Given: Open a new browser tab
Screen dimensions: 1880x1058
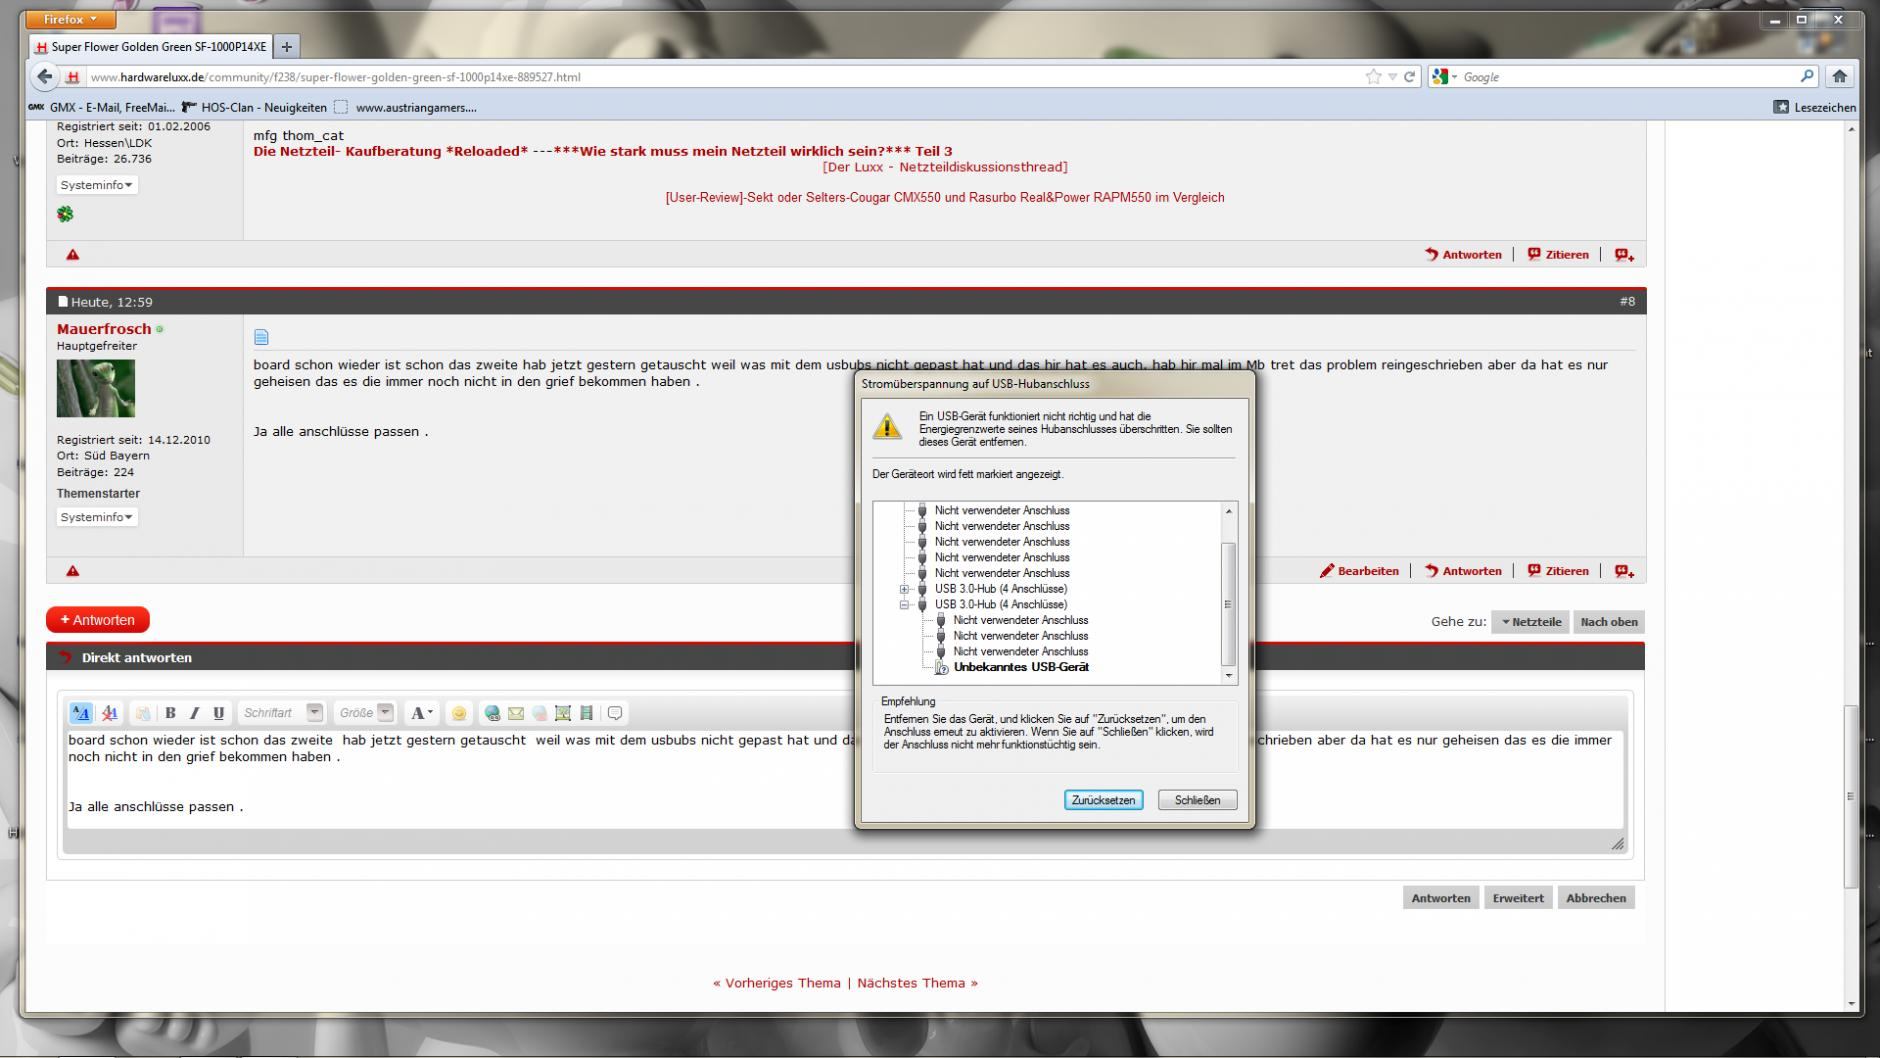Looking at the screenshot, I should pyautogui.click(x=286, y=47).
